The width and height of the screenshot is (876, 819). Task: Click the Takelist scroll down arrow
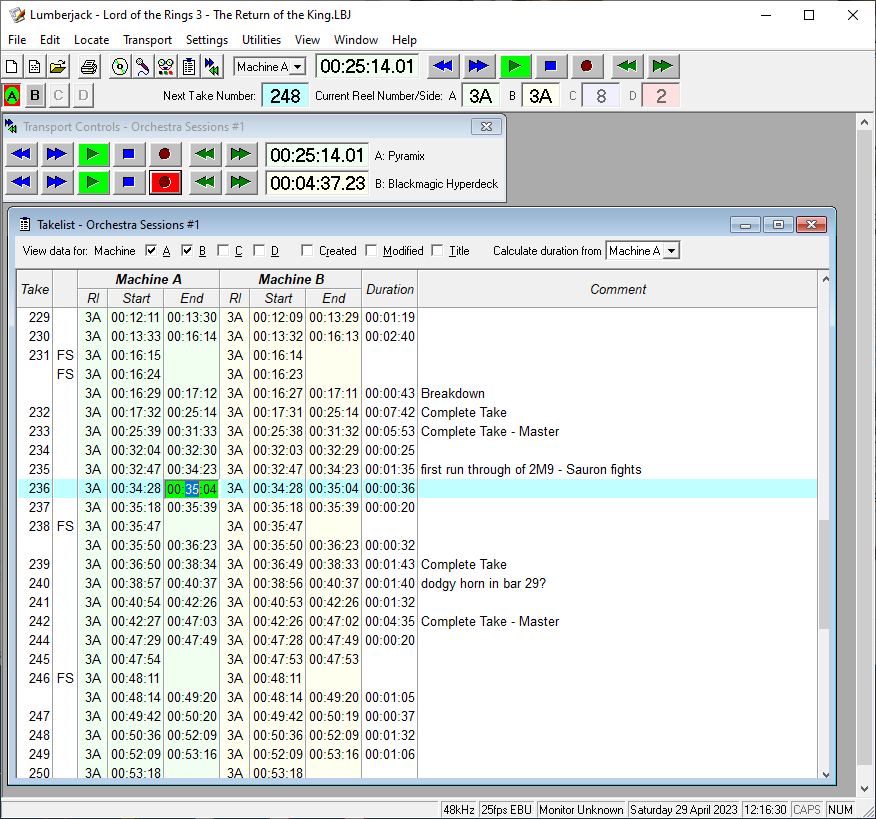click(825, 774)
